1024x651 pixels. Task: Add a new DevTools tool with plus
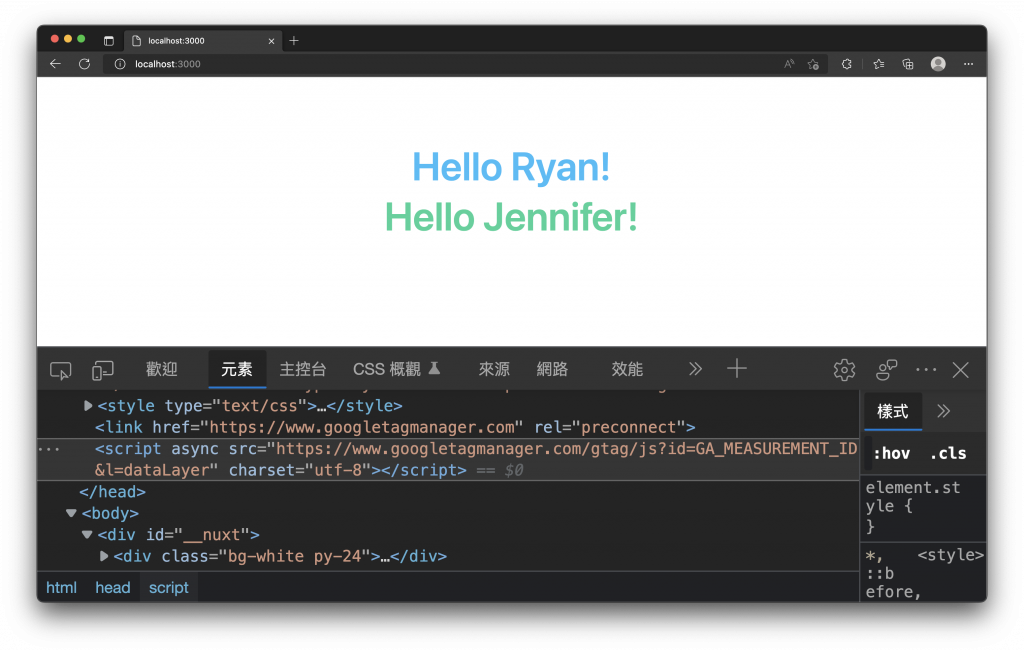pyautogui.click(x=737, y=368)
